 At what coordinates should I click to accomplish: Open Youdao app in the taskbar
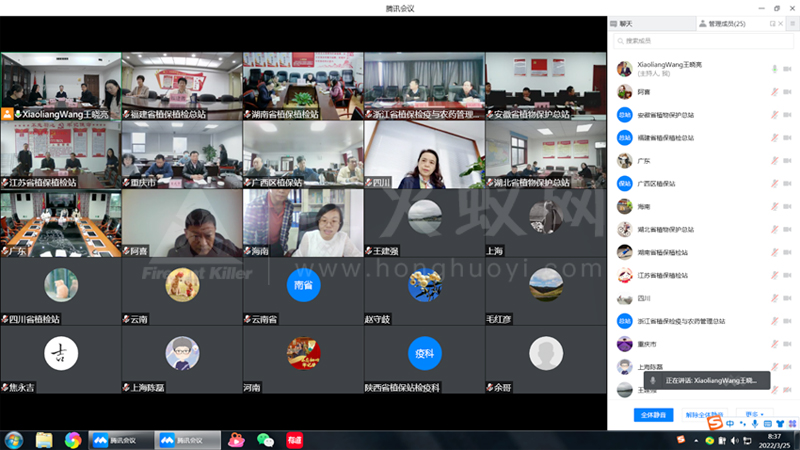[x=294, y=439]
